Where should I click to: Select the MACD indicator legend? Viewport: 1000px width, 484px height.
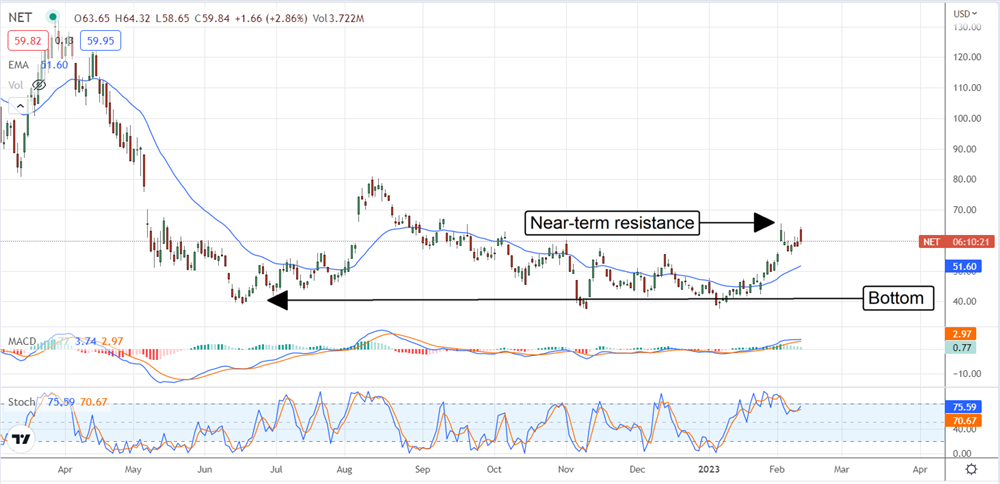coord(20,342)
